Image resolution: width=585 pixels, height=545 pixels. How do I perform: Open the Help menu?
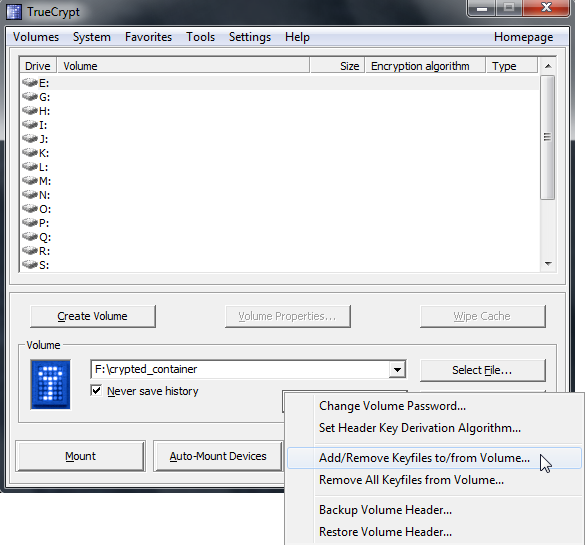tap(297, 37)
